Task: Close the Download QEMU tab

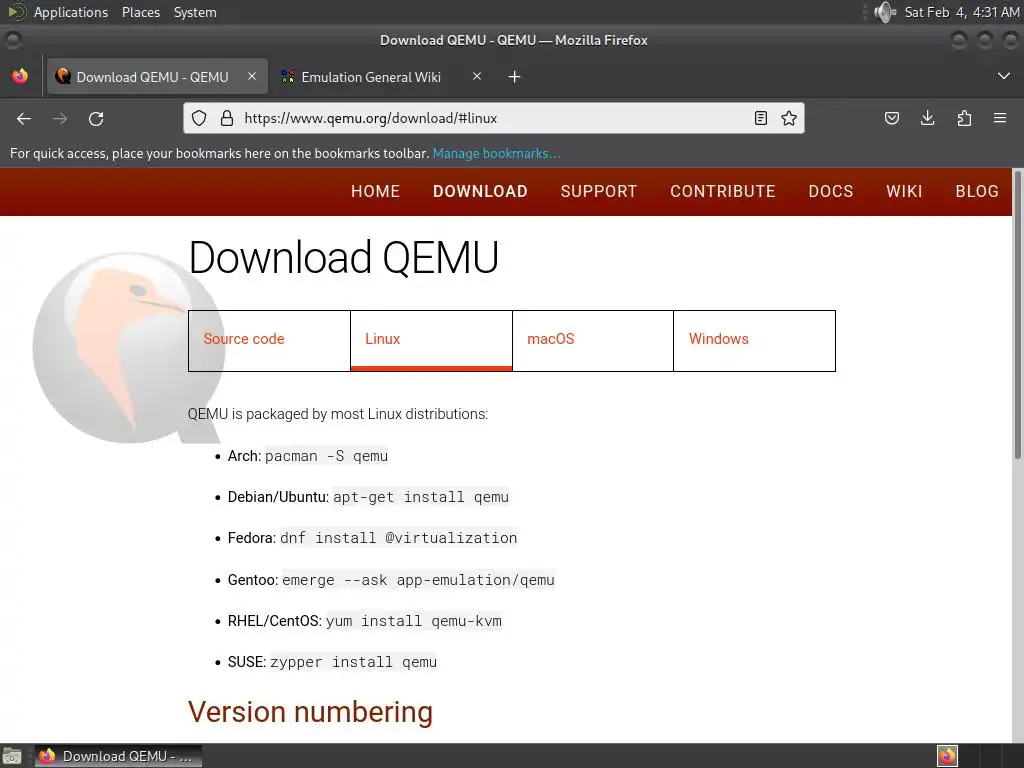Action: click(x=252, y=76)
